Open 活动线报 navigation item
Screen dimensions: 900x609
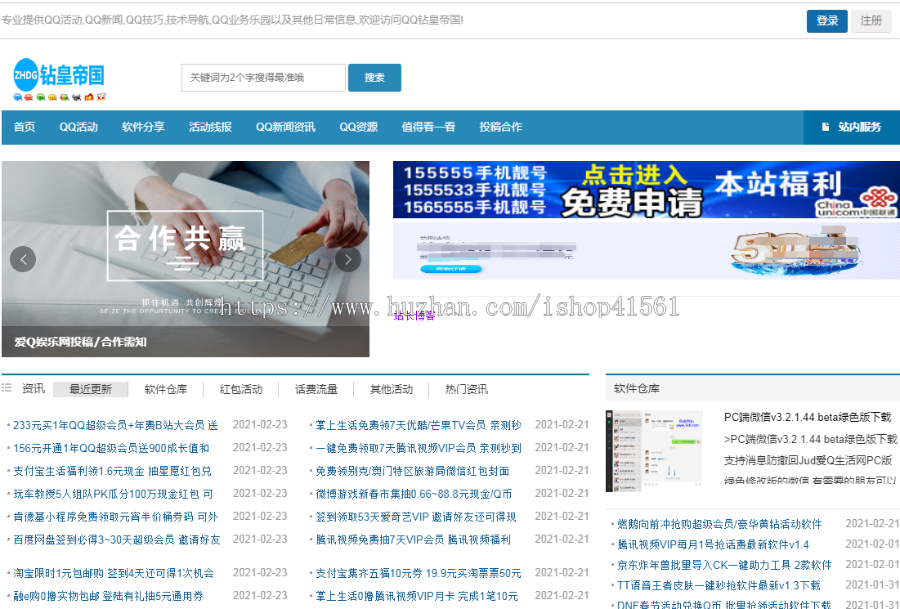210,127
